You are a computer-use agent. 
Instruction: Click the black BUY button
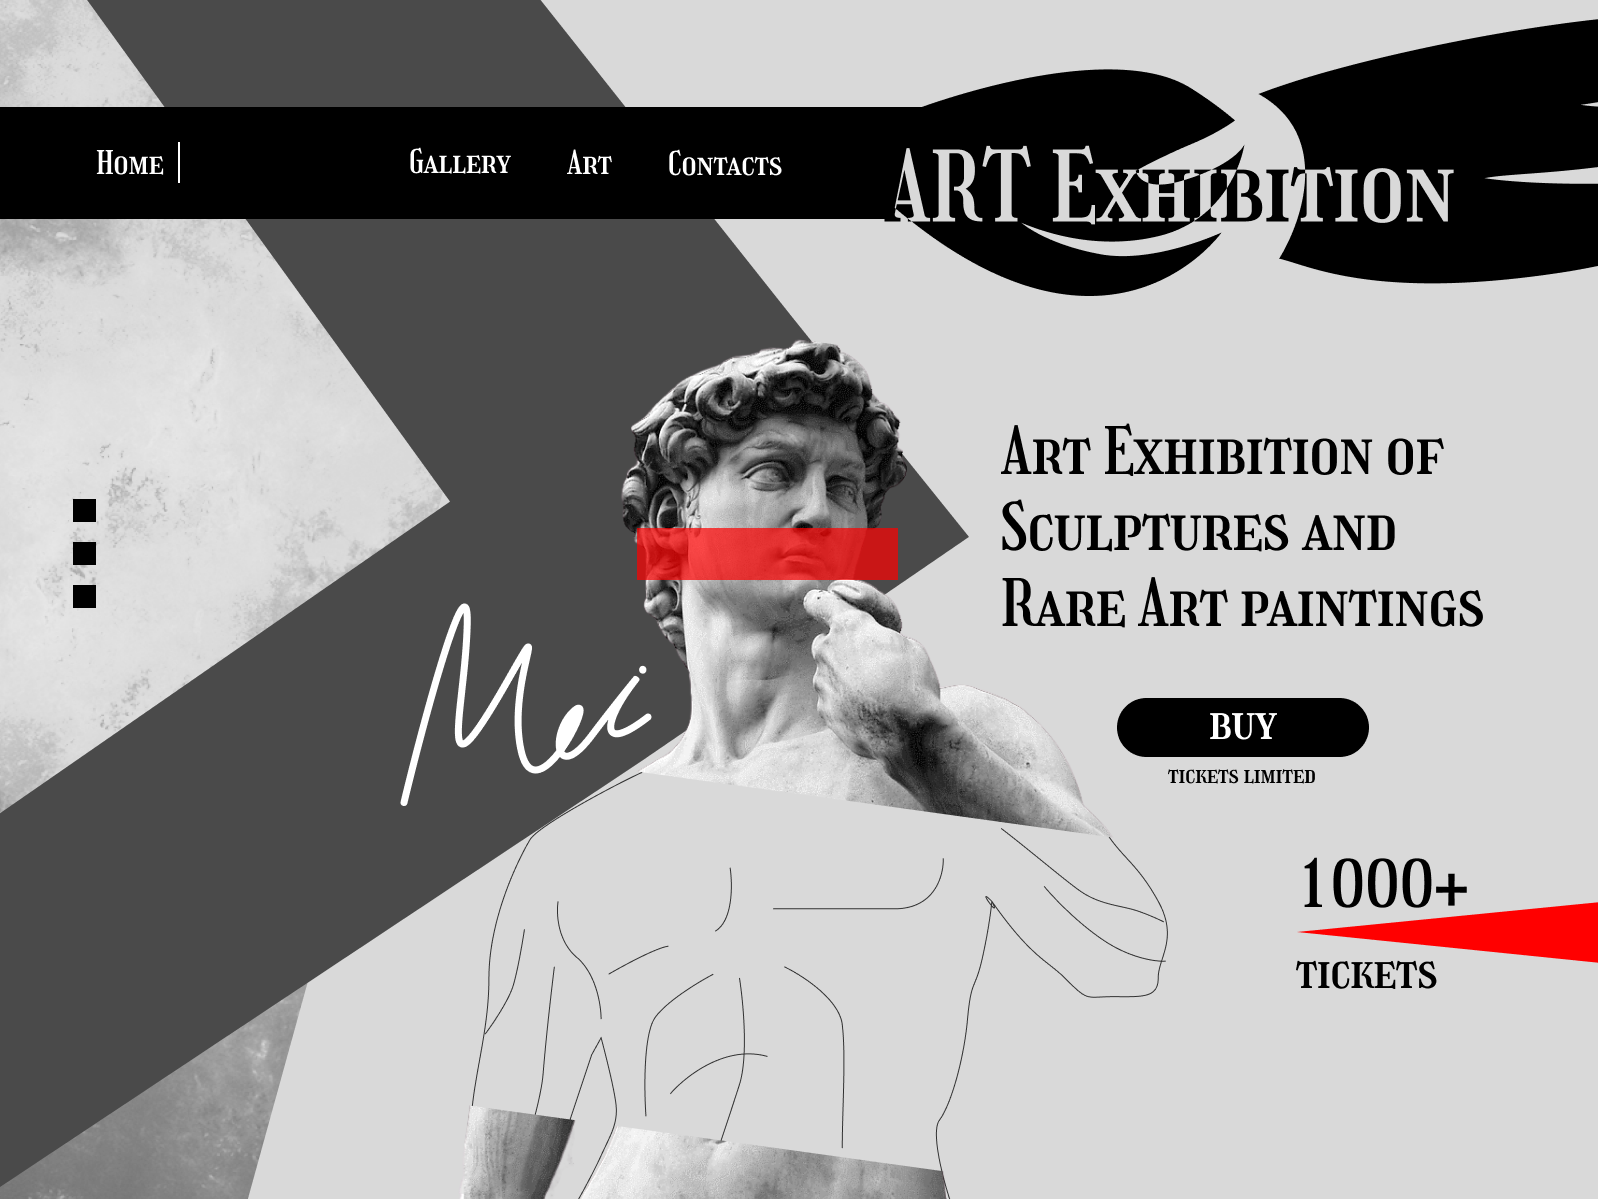1242,727
